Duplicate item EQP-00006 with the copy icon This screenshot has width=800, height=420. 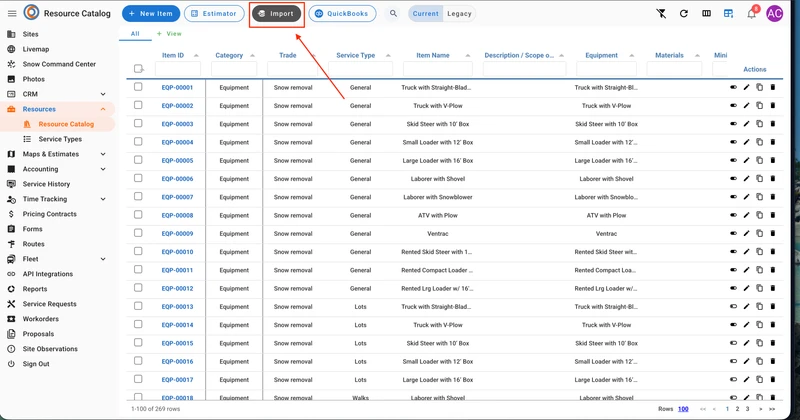pos(760,179)
